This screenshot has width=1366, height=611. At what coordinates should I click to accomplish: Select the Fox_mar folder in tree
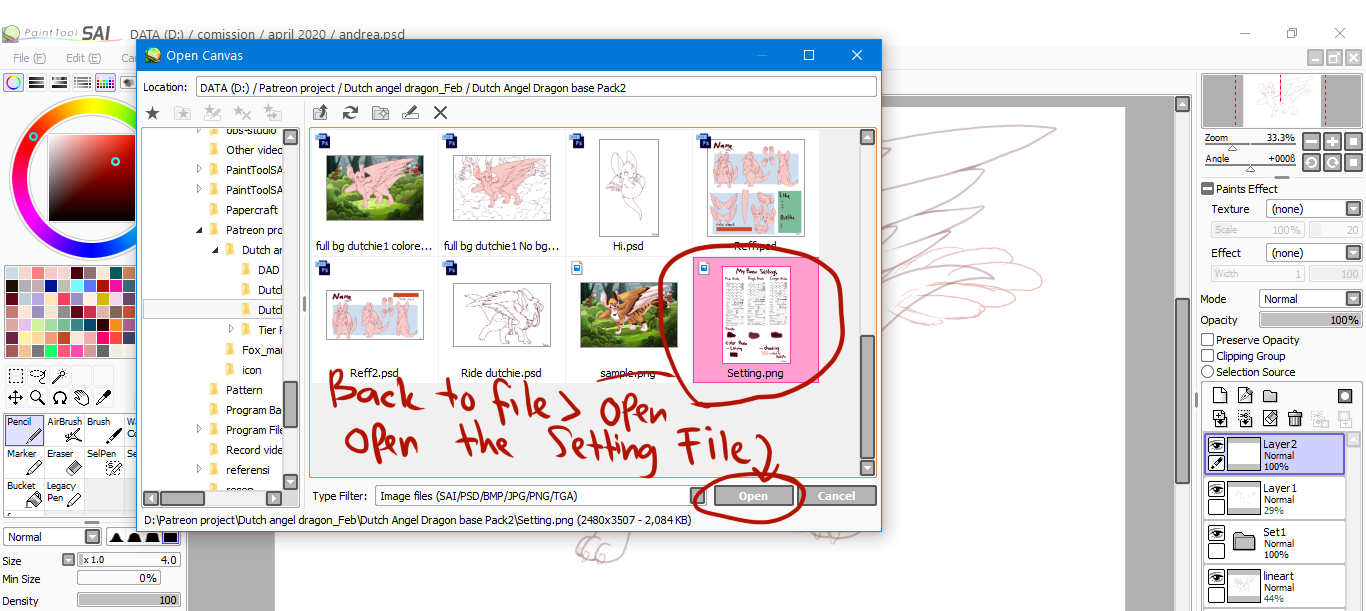pos(261,350)
